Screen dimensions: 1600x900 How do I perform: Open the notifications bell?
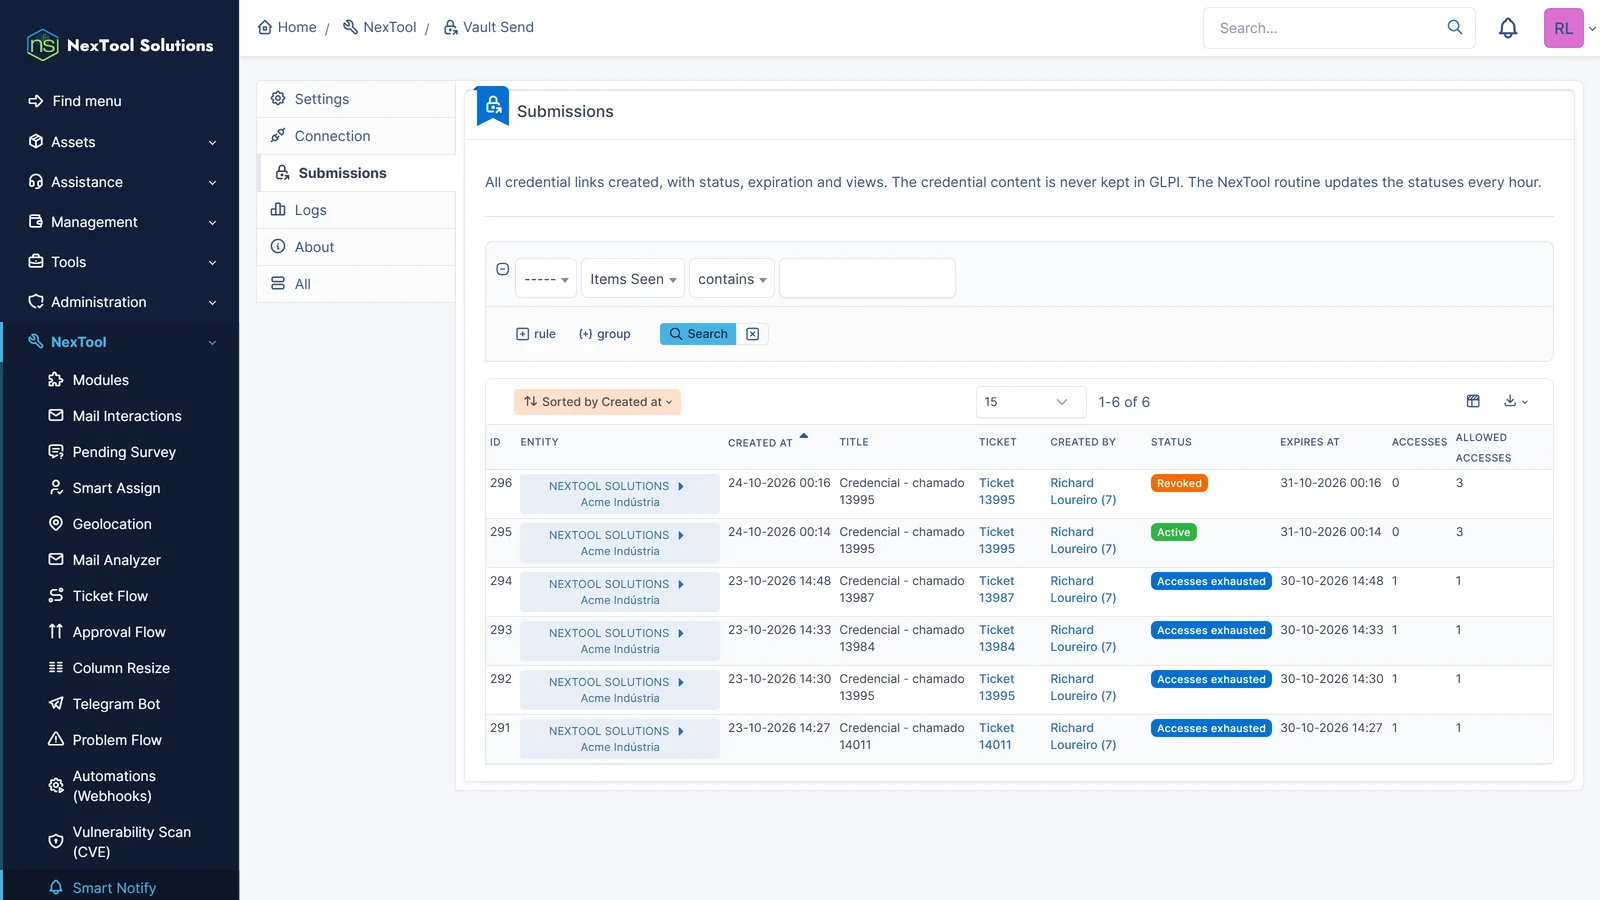tap(1508, 28)
